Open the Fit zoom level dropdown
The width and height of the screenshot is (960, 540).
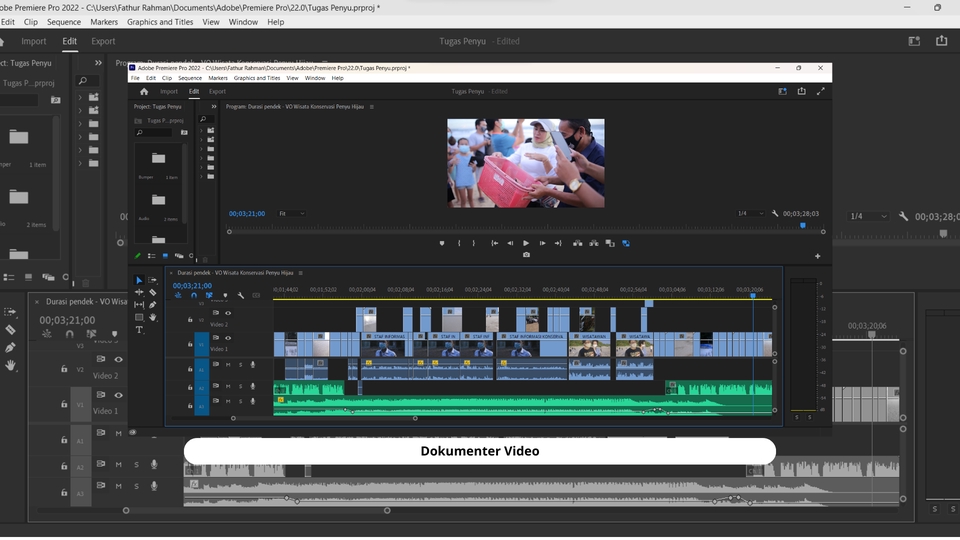291,213
